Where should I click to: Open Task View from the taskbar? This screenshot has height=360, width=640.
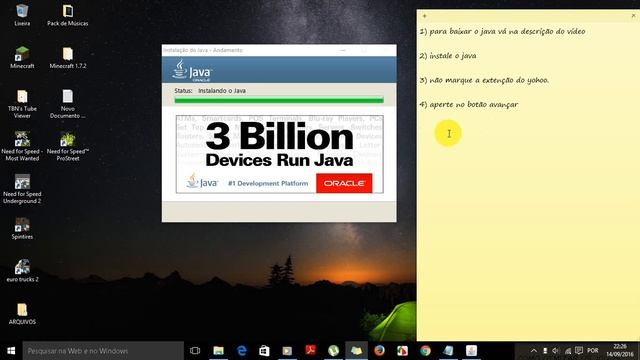(195, 351)
